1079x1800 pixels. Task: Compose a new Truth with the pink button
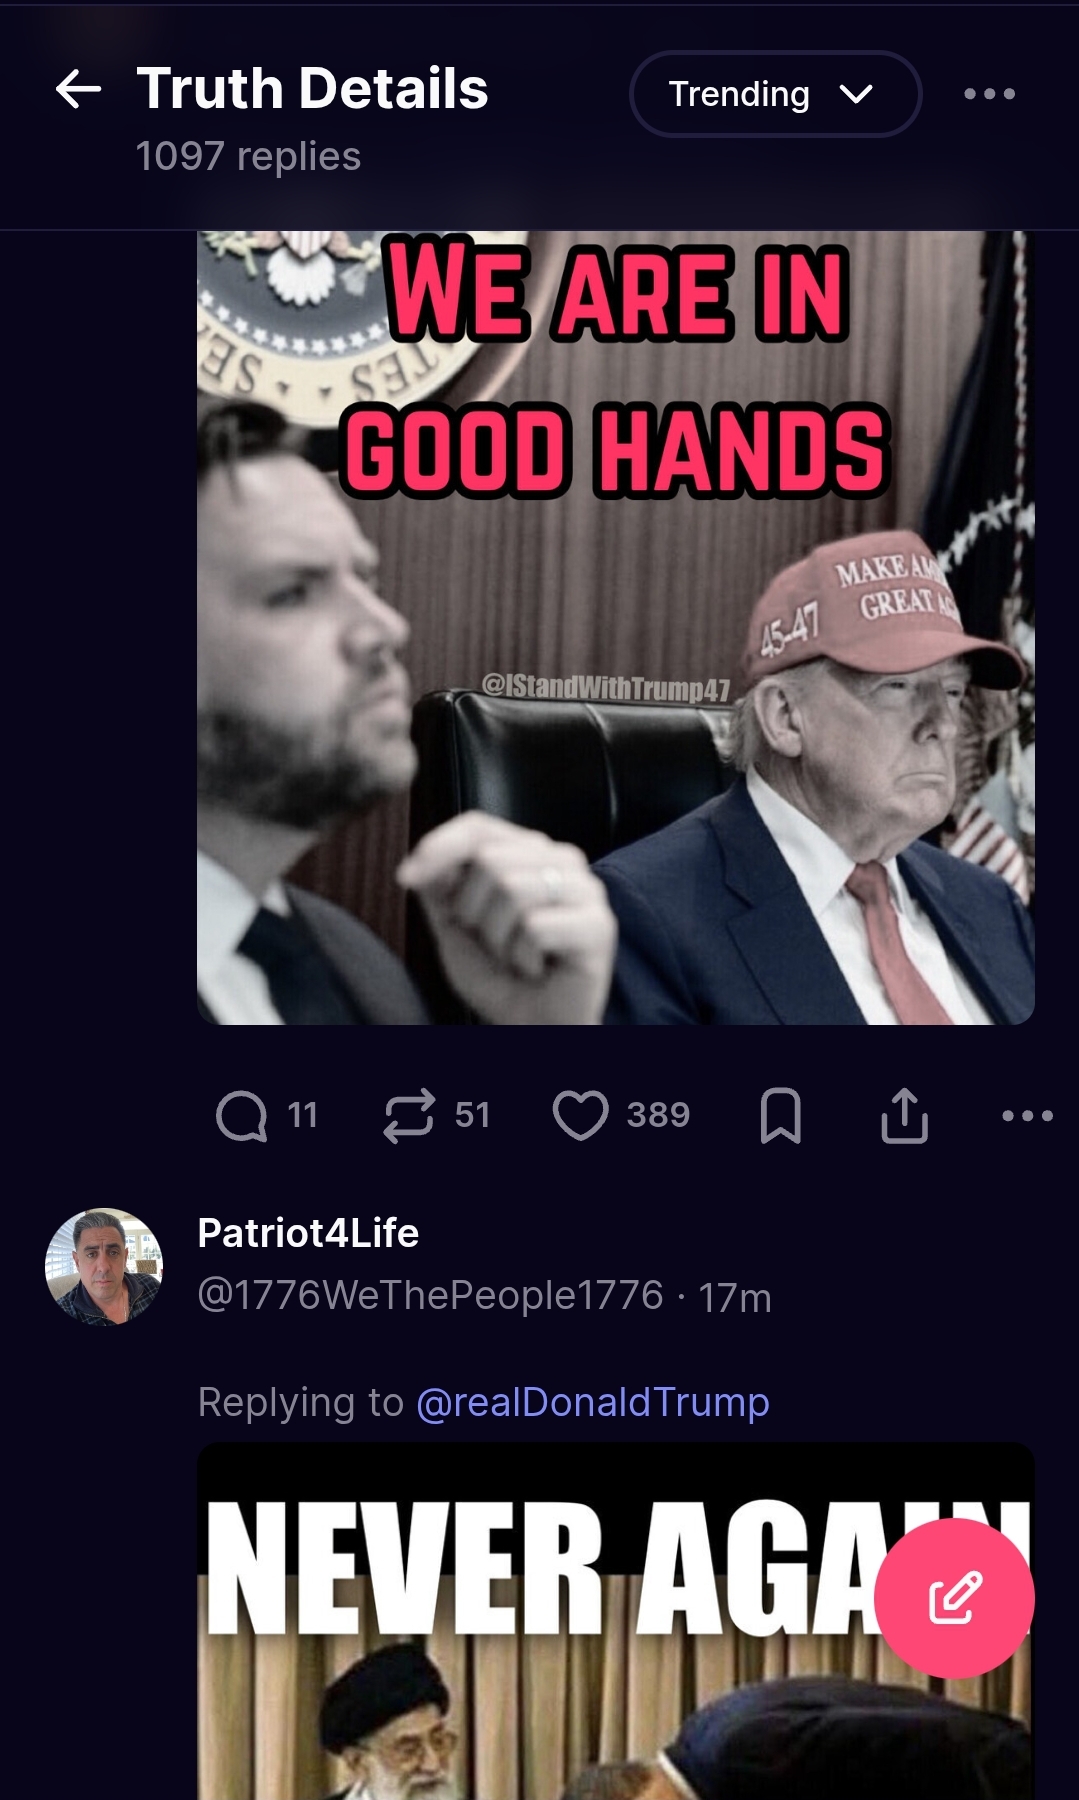954,1598
